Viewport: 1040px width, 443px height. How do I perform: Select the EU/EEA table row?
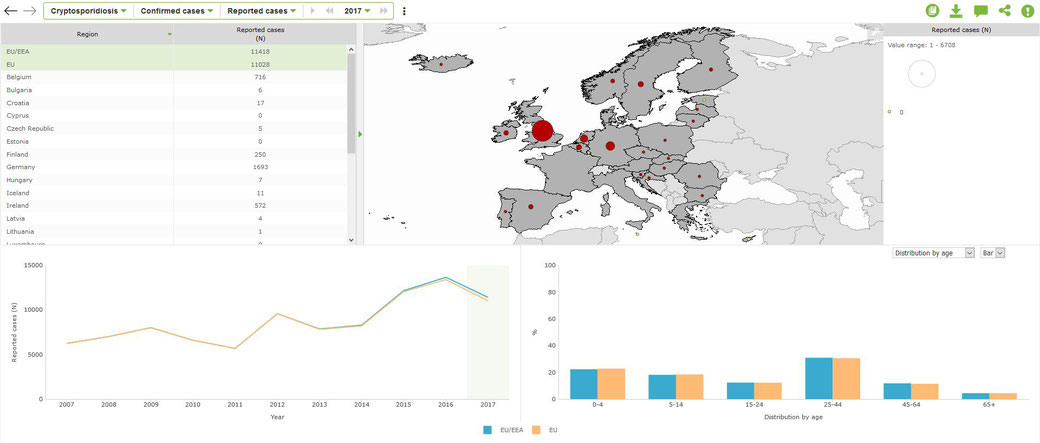pos(174,51)
